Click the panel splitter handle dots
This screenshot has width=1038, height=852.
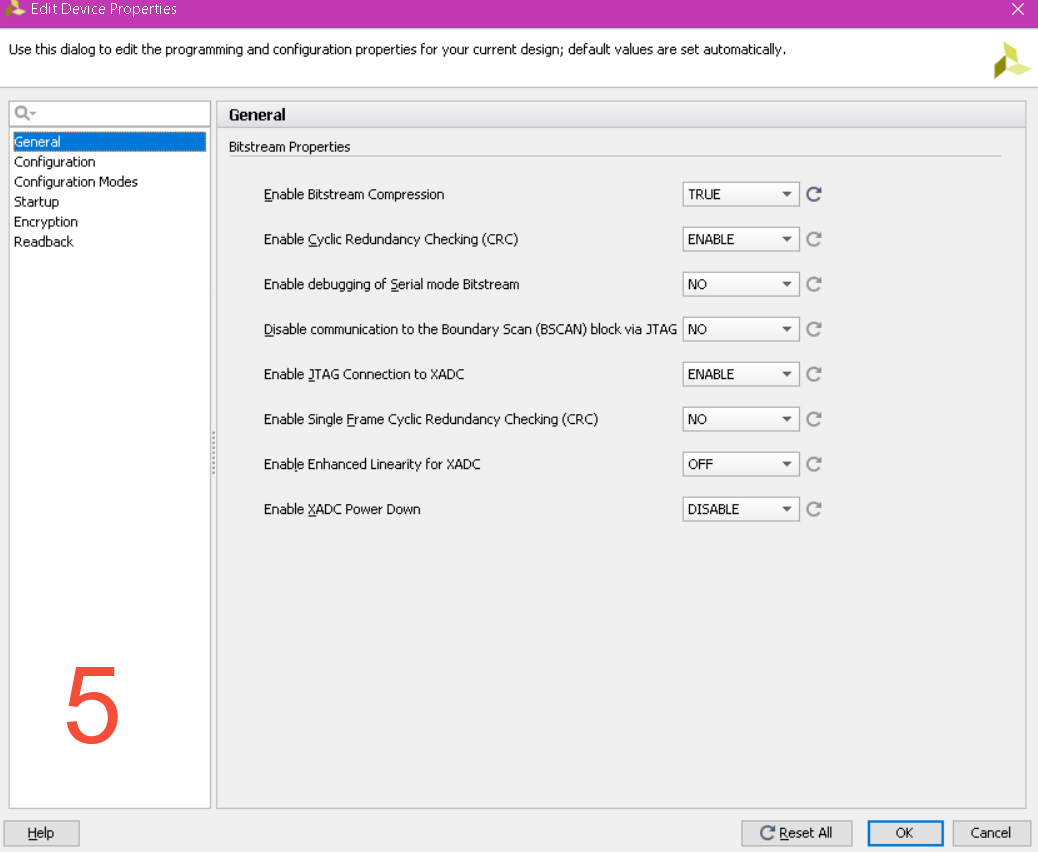[x=213, y=453]
